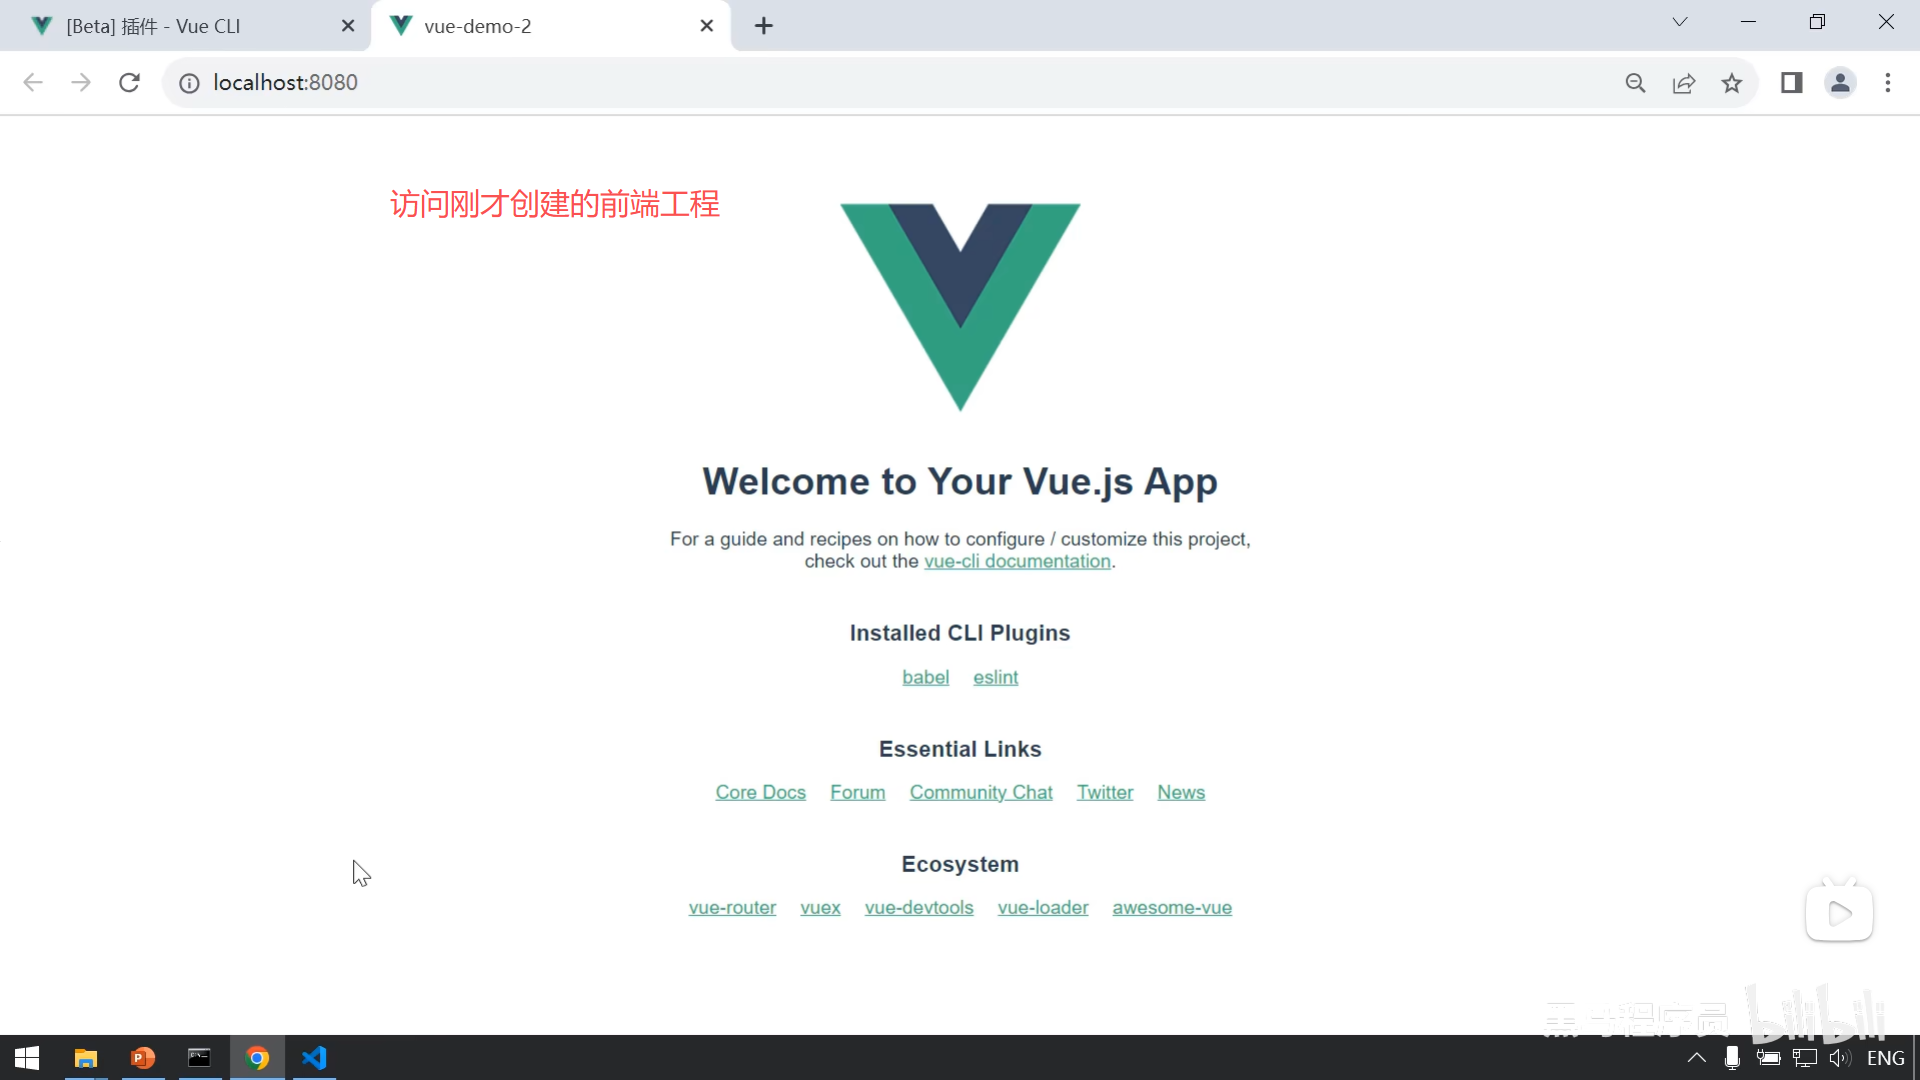Open the babel plugin link

pyautogui.click(x=925, y=678)
